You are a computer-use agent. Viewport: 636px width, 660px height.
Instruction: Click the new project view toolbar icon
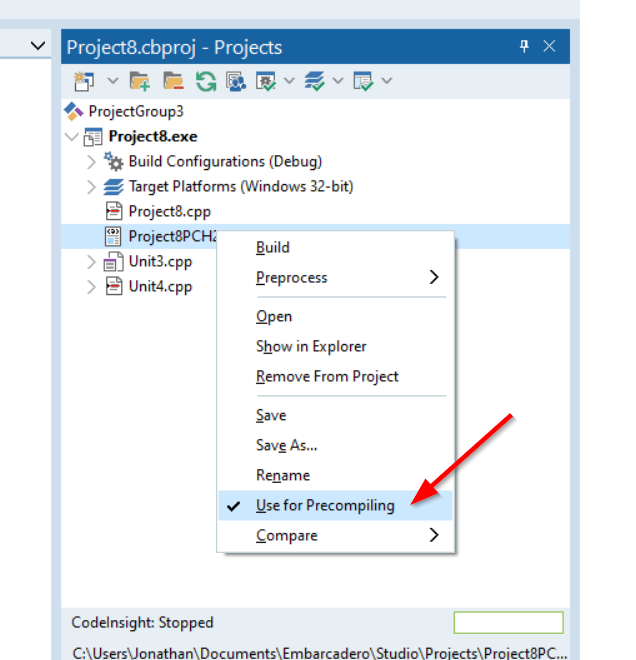coord(83,80)
